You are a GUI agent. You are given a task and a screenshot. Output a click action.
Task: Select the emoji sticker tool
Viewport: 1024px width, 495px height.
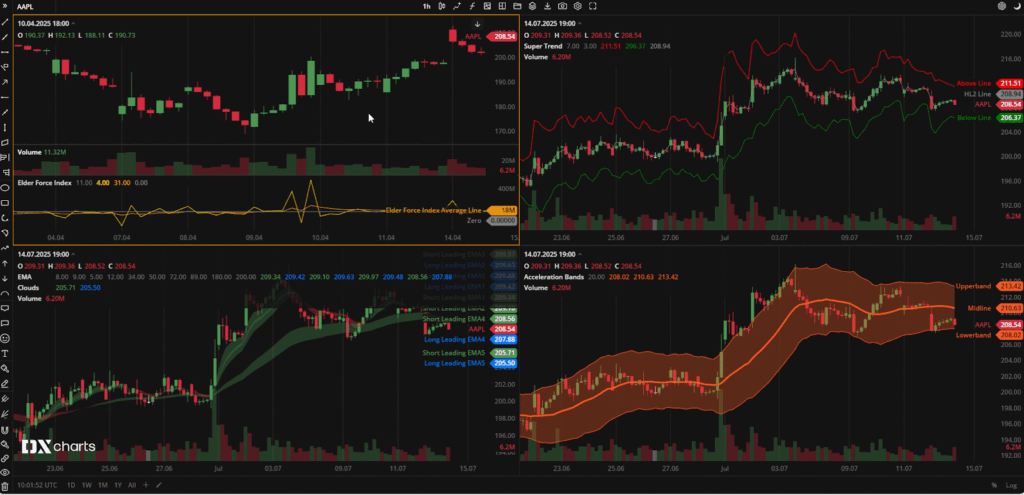click(x=6, y=339)
